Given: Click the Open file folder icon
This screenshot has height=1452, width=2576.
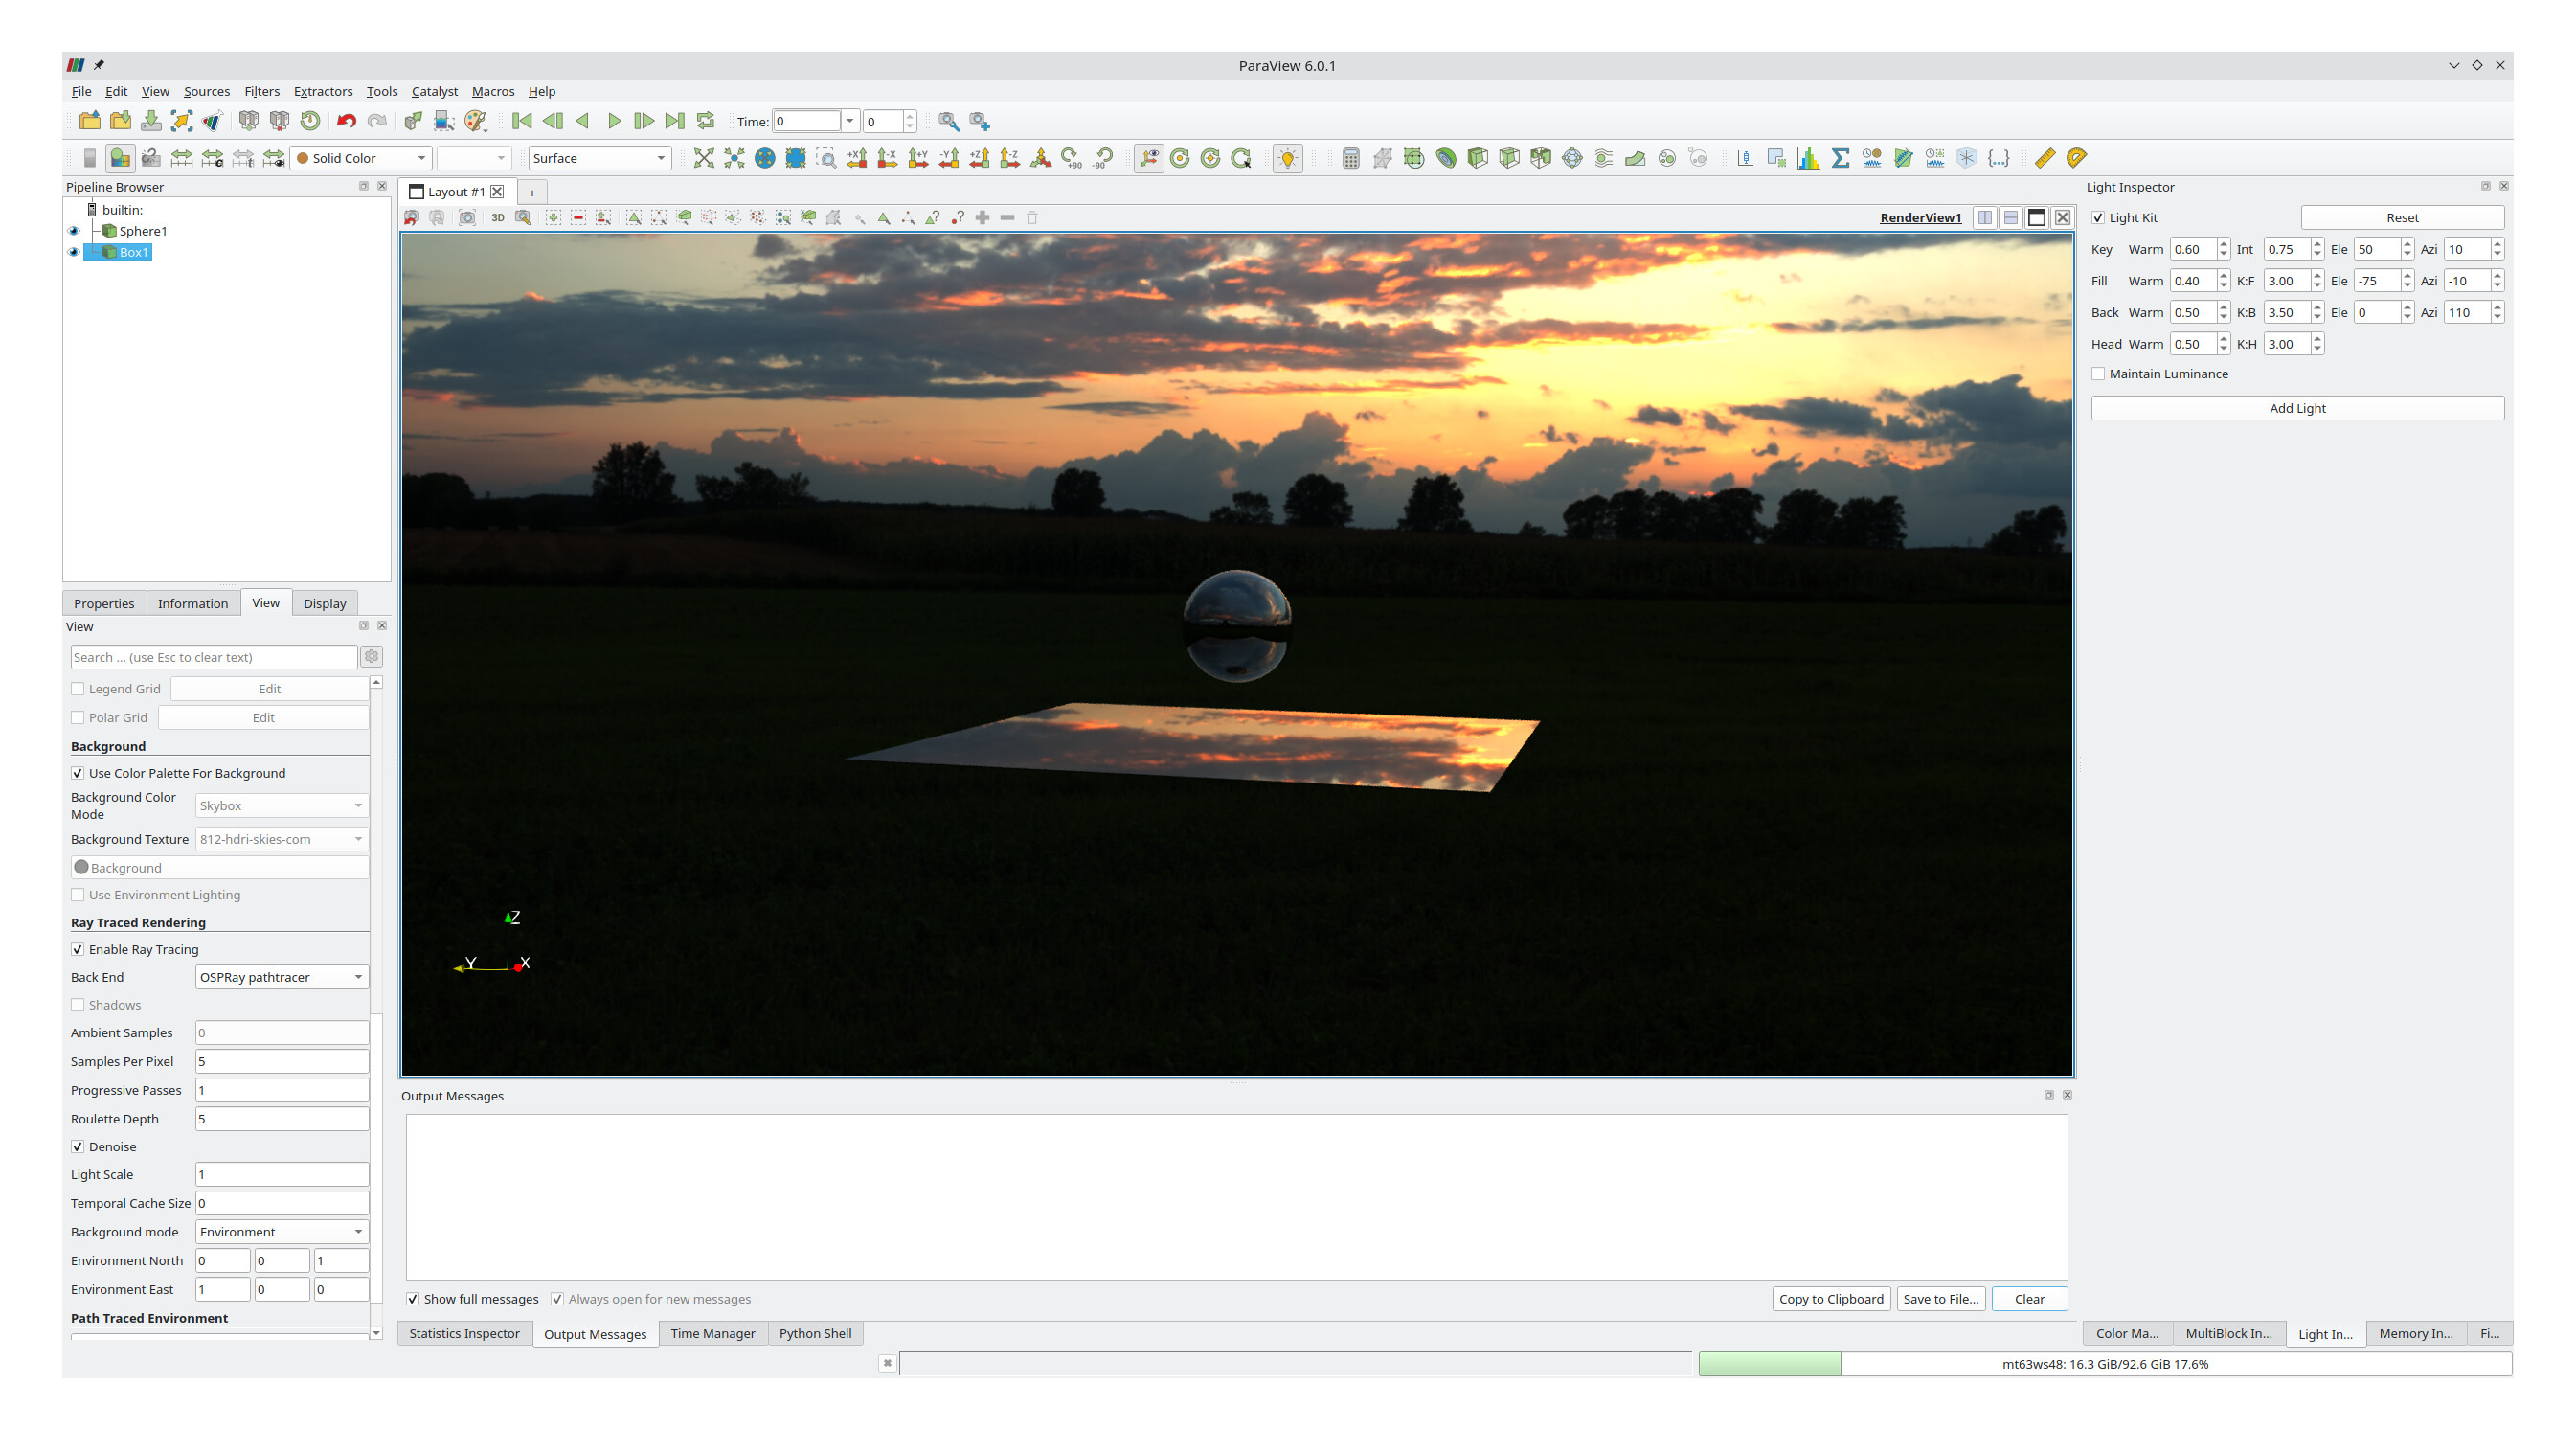Looking at the screenshot, I should pyautogui.click(x=90, y=121).
